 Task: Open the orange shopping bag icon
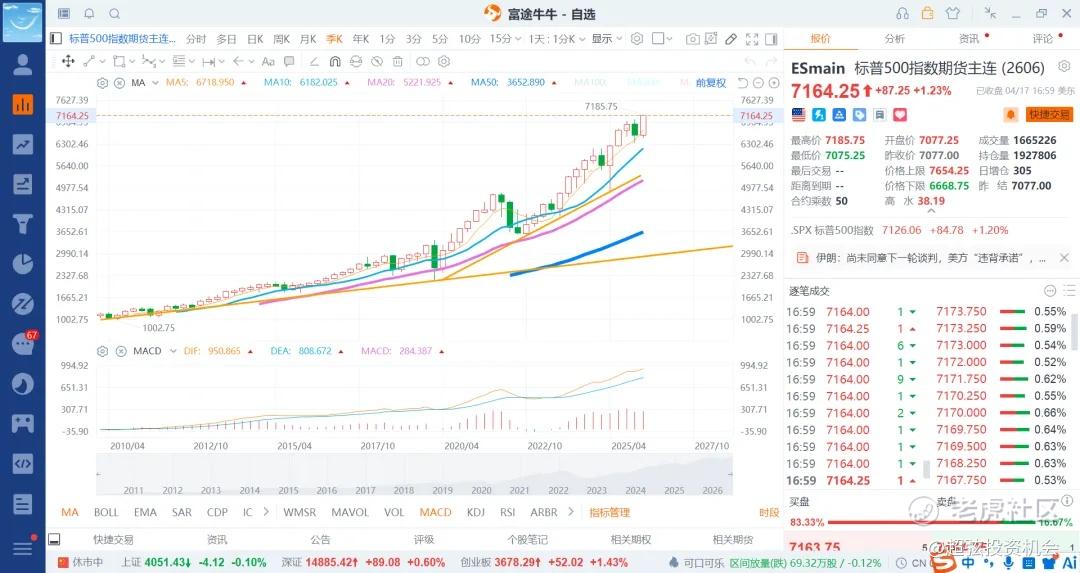928,13
